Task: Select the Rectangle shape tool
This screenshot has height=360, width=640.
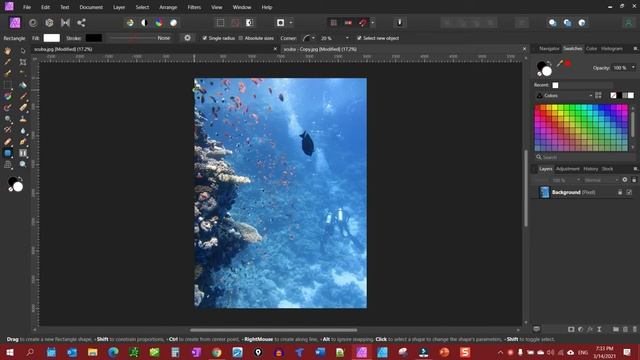Action: click(x=8, y=153)
